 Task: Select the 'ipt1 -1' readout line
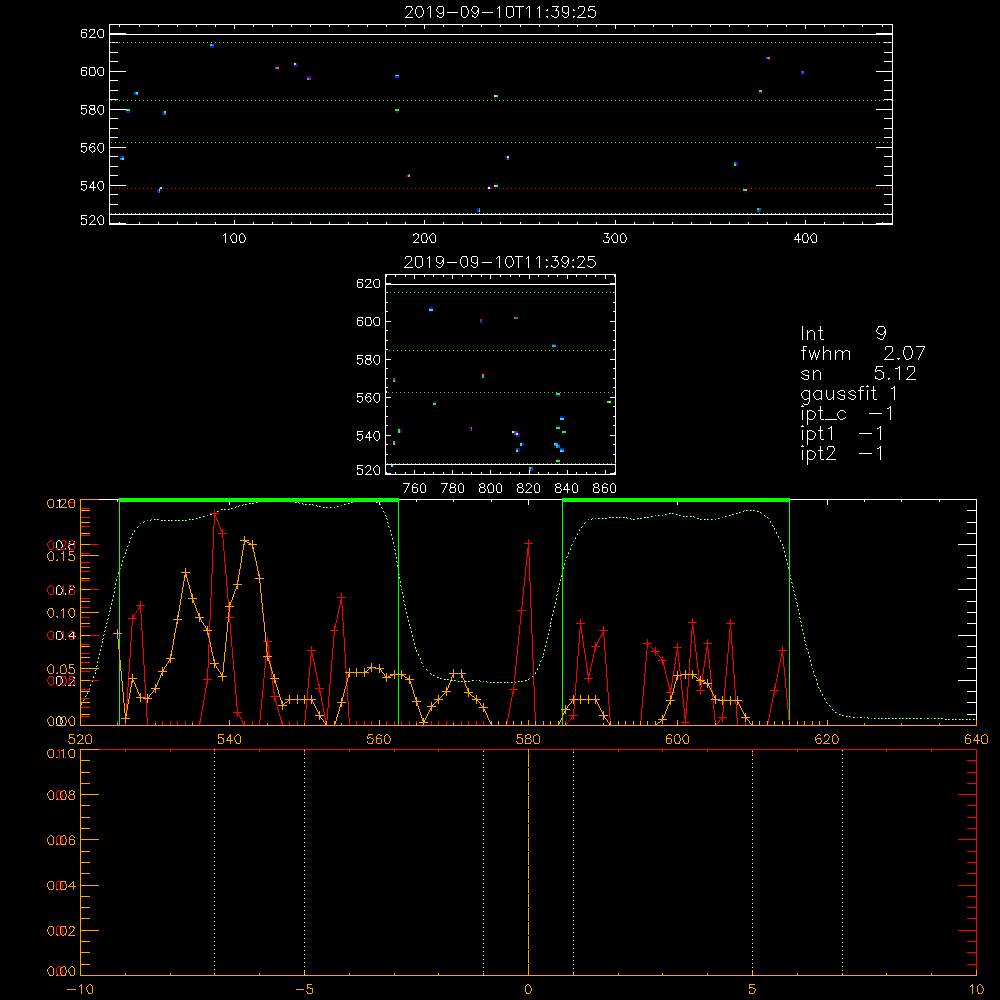[x=842, y=434]
